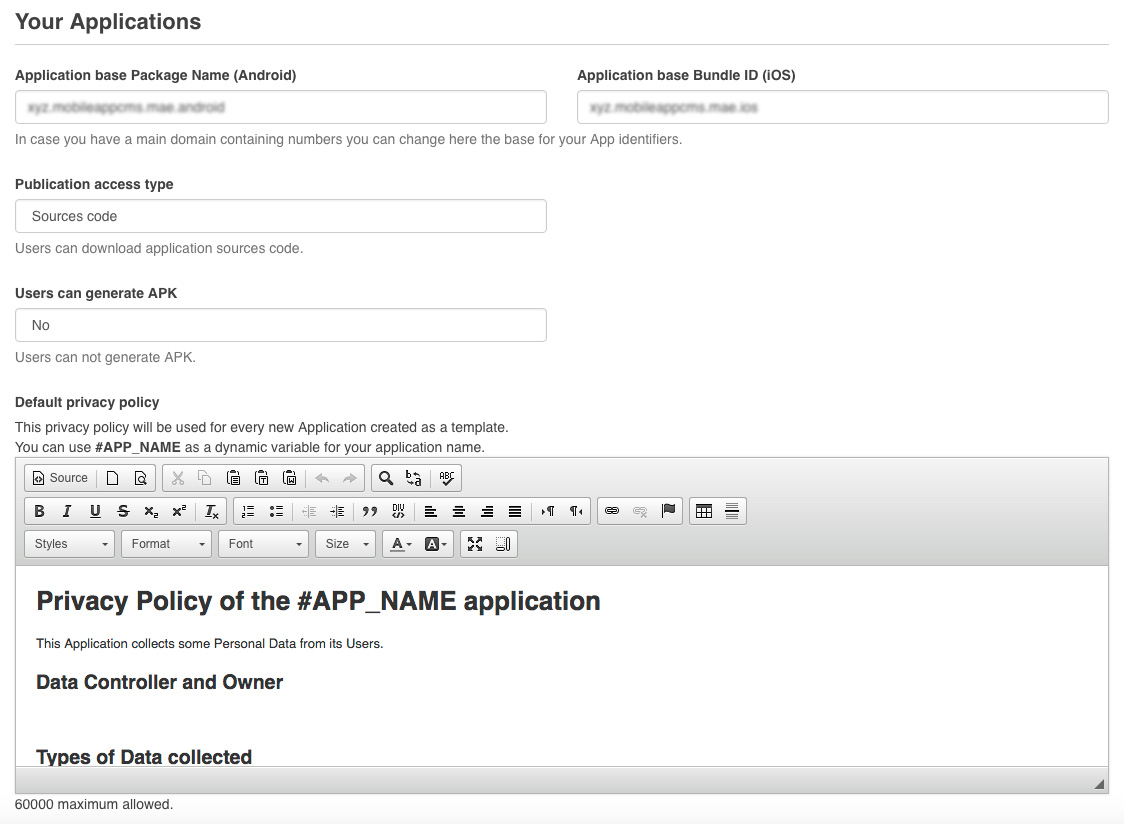1124x824 pixels.
Task: Insert a link with the link icon
Action: click(x=612, y=511)
